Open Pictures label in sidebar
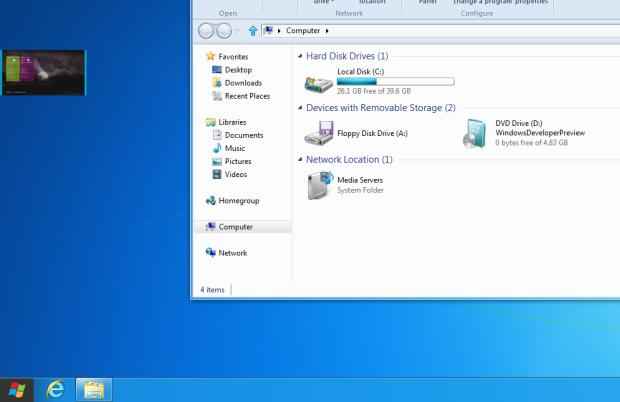This screenshot has height=402, width=620. pyautogui.click(x=238, y=161)
